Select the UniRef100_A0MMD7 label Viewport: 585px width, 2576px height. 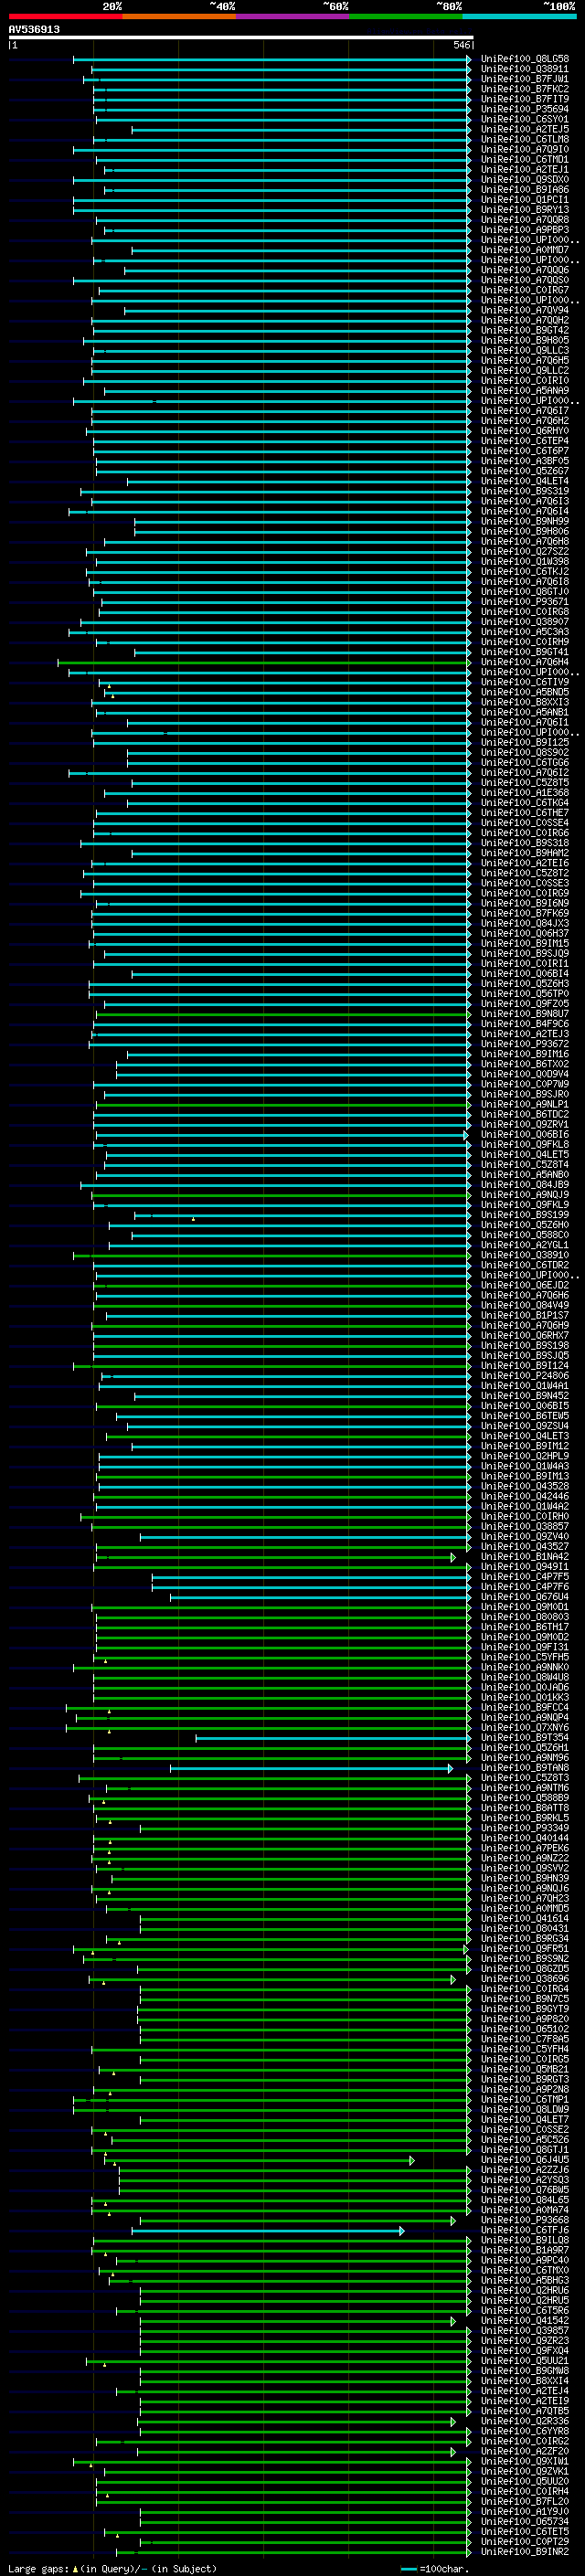click(x=525, y=250)
